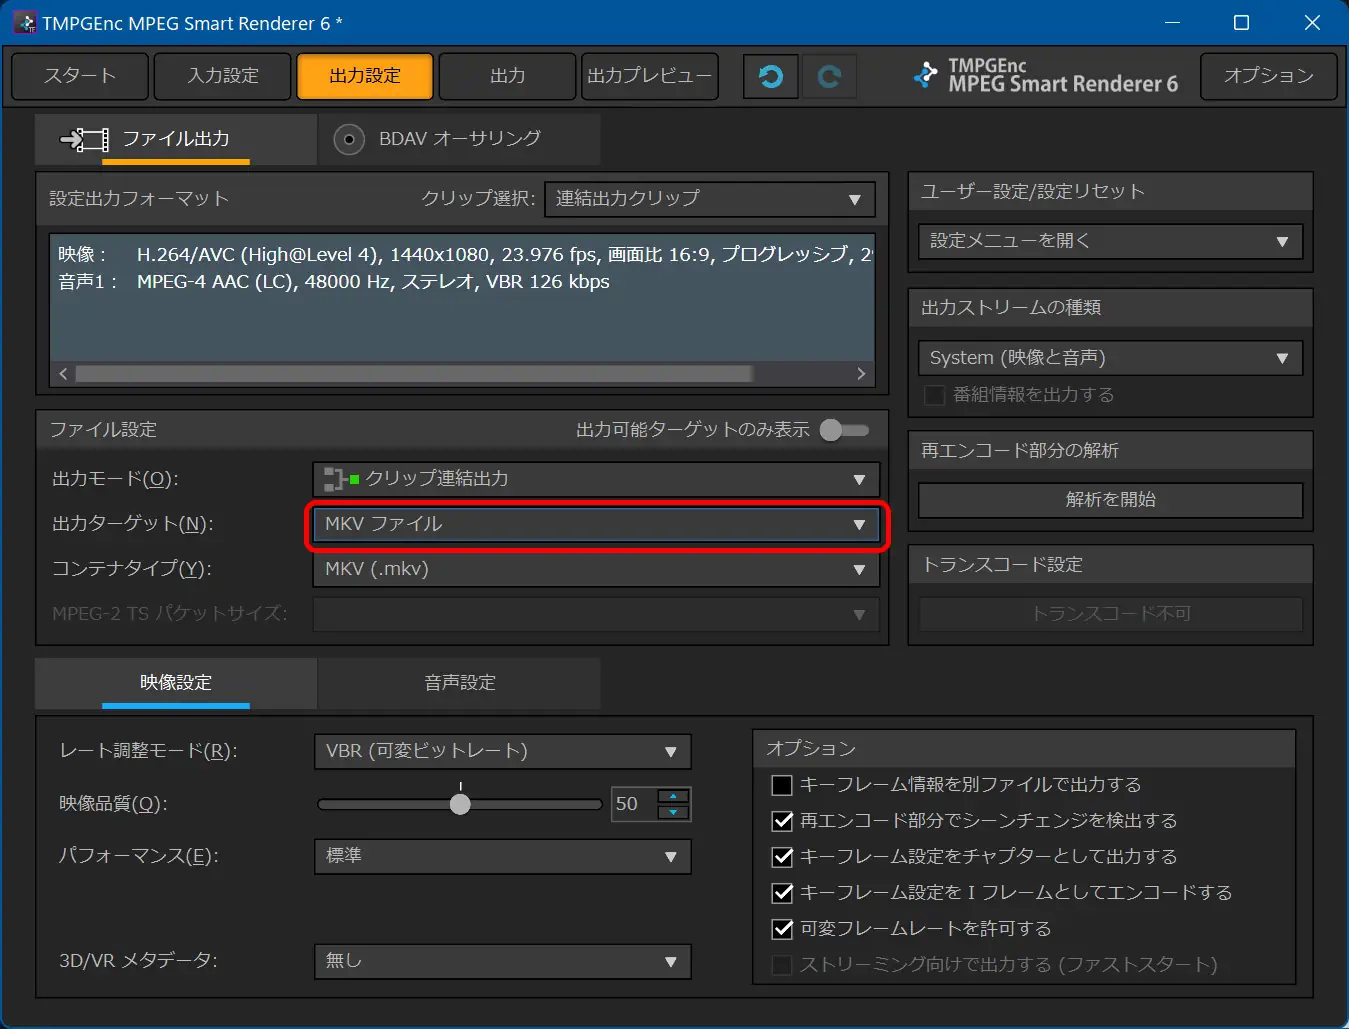This screenshot has height=1029, width=1349.
Task: Open コンテナタイプ dropdown MKV (.mkv)
Action: pos(596,569)
